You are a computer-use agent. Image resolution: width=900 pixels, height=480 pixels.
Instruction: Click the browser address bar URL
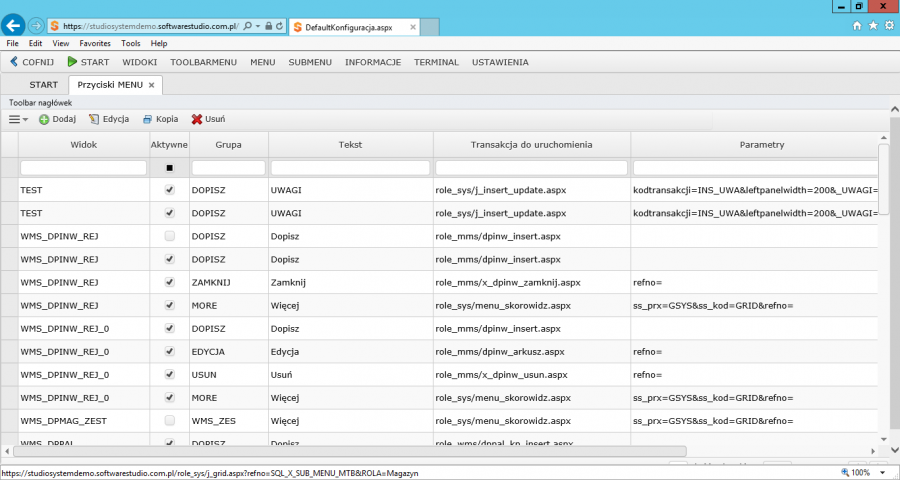(x=150, y=26)
